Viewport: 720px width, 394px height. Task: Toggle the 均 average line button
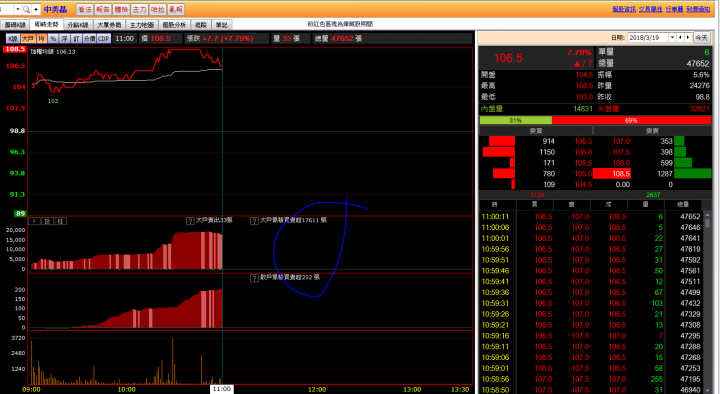(41, 39)
